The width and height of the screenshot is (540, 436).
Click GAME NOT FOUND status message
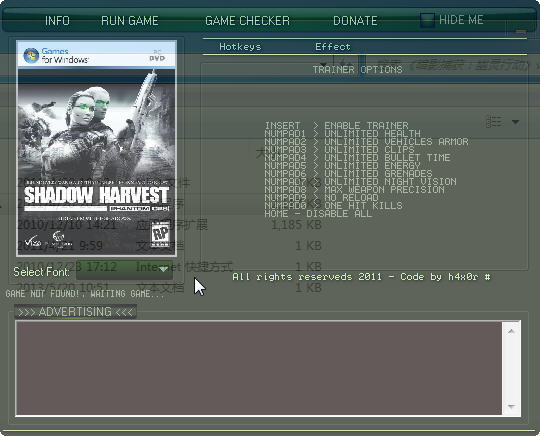pos(85,294)
